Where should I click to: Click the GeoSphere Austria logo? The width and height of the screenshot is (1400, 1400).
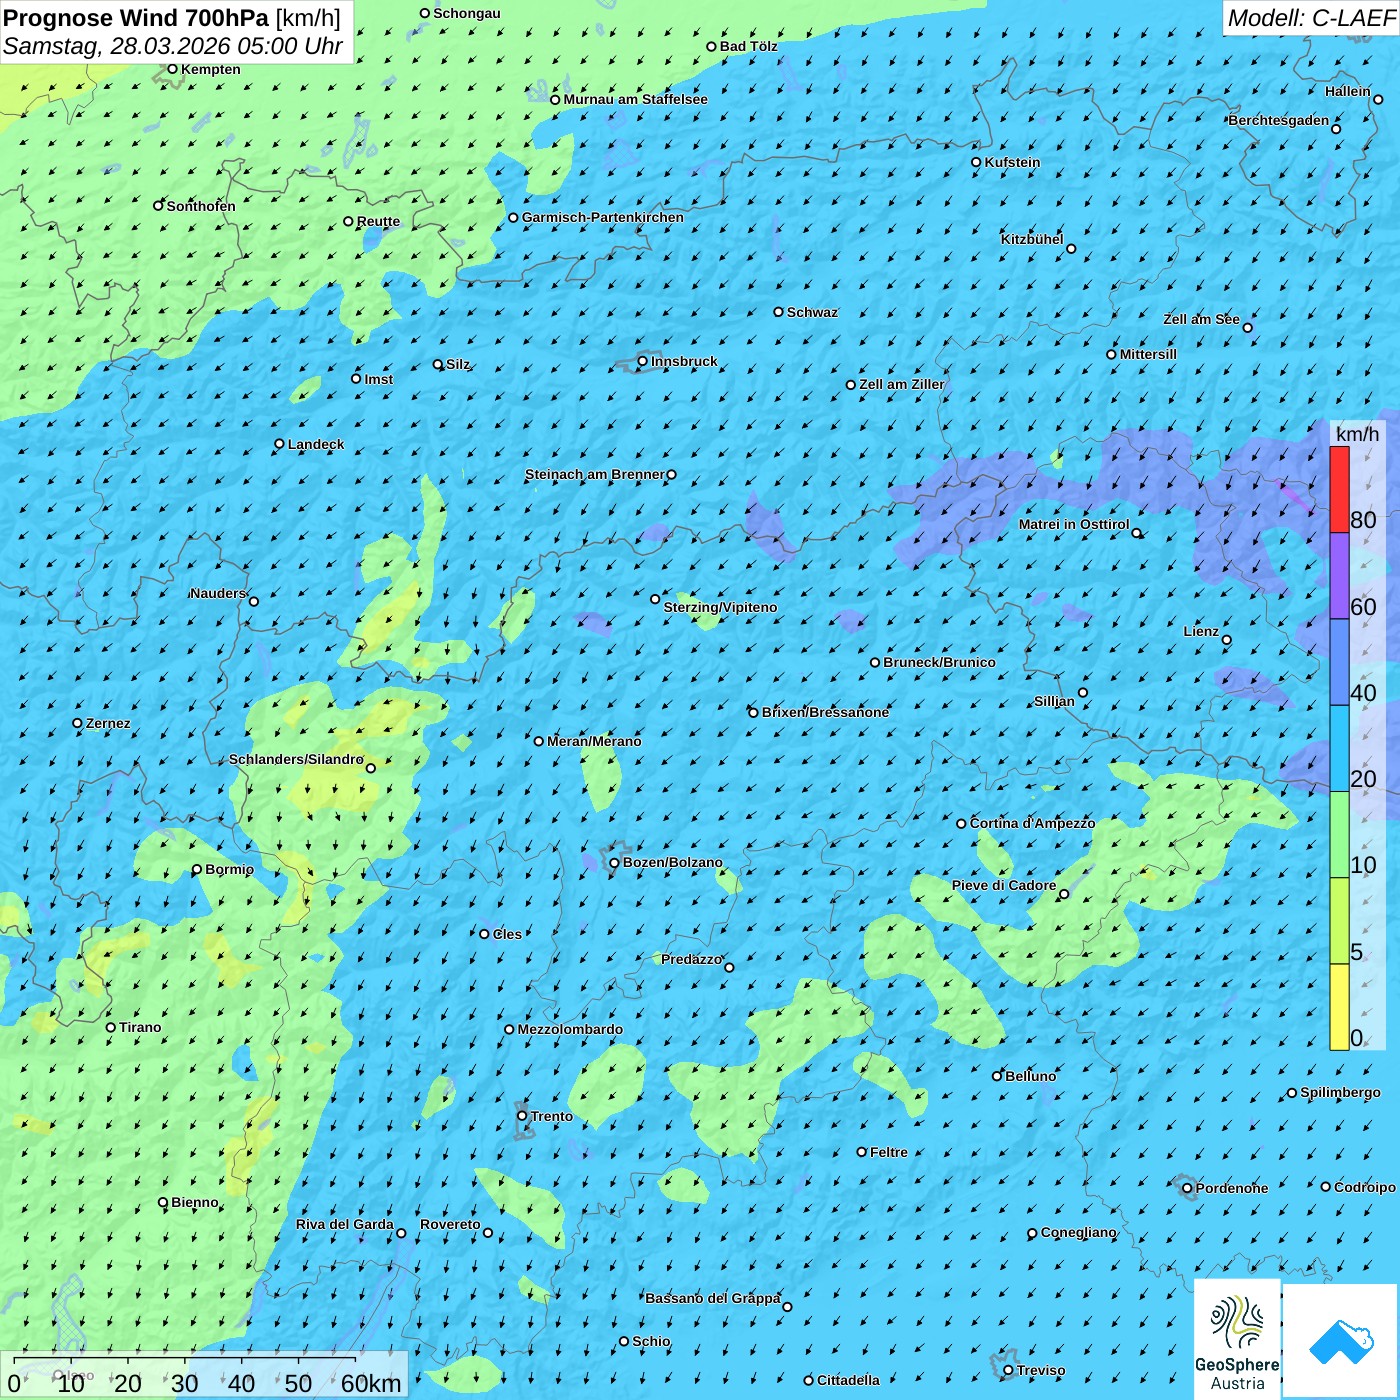coord(1237,1339)
